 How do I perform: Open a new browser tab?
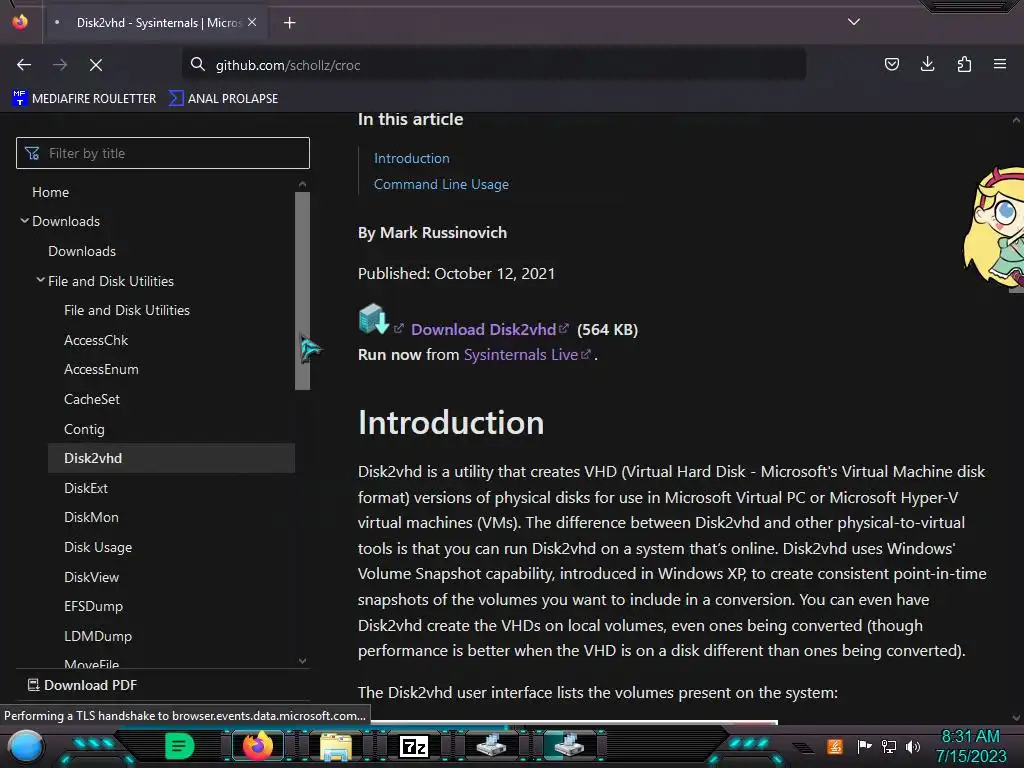click(x=289, y=23)
